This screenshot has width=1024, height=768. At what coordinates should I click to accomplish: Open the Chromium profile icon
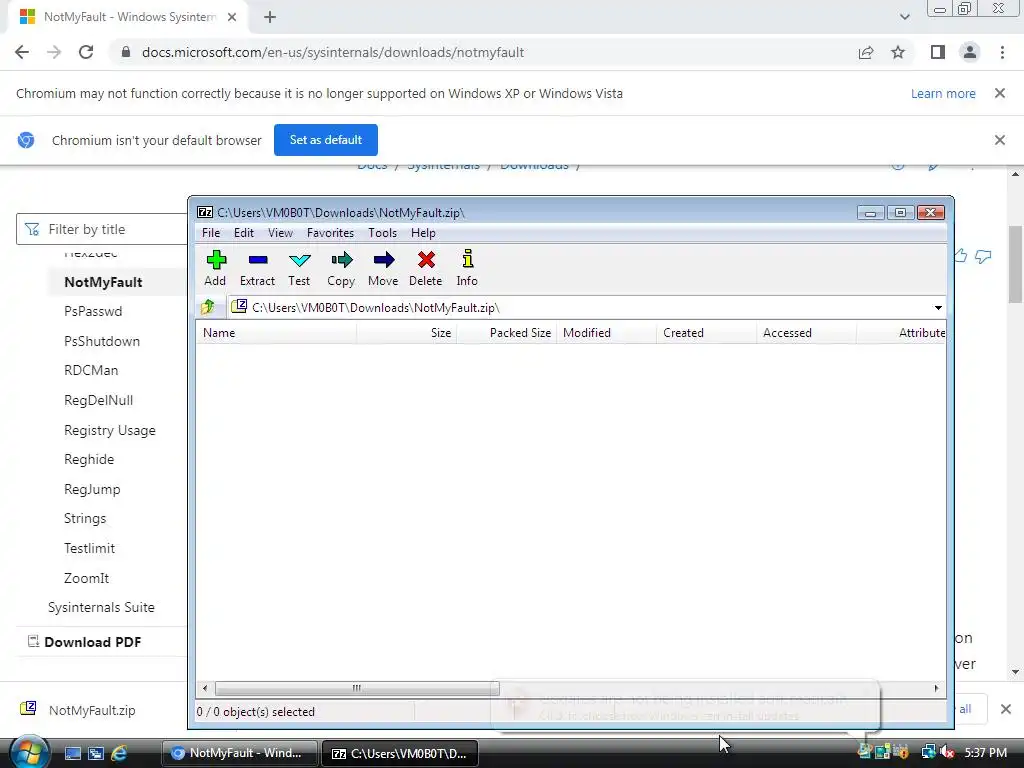click(970, 52)
